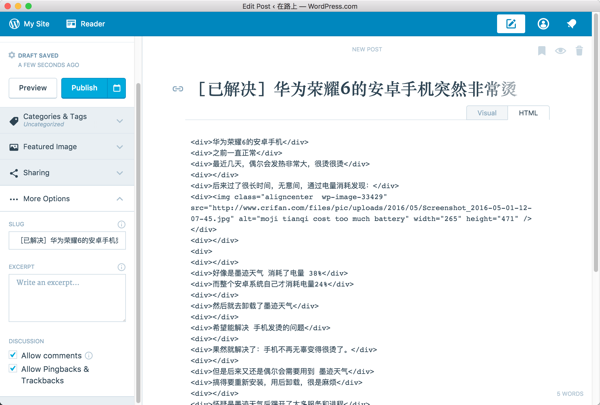
Task: Click the 'DISCUSSION' heading
Action: [26, 341]
